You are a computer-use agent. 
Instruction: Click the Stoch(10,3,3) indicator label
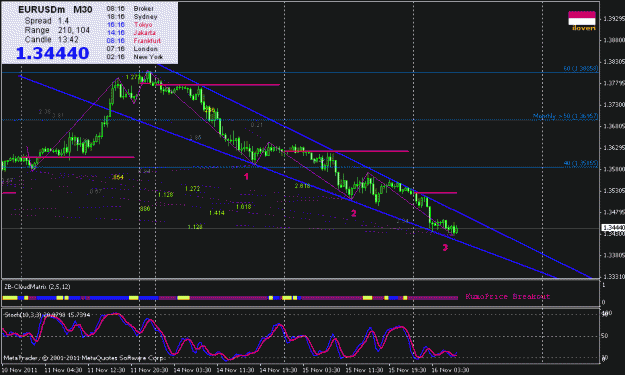tap(47, 315)
